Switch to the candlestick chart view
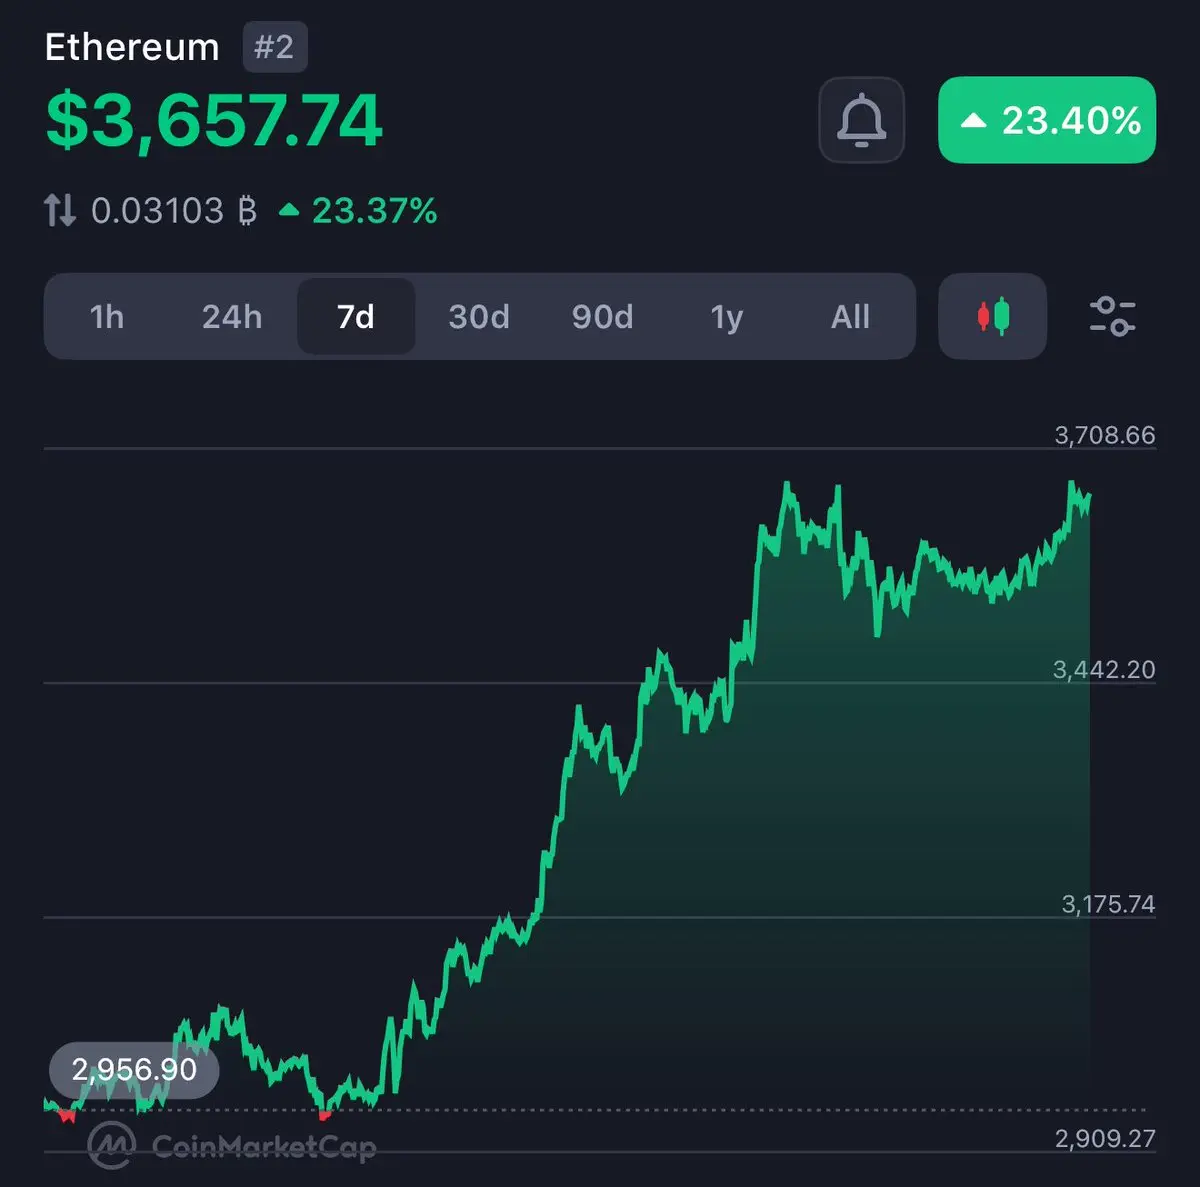 pyautogui.click(x=992, y=316)
